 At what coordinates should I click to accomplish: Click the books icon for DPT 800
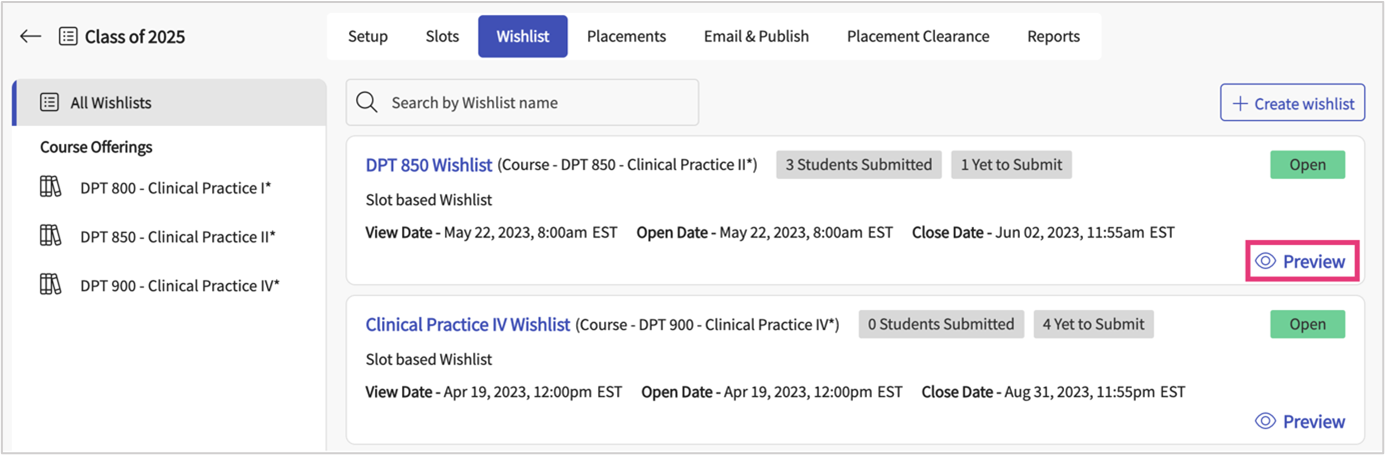pyautogui.click(x=51, y=188)
